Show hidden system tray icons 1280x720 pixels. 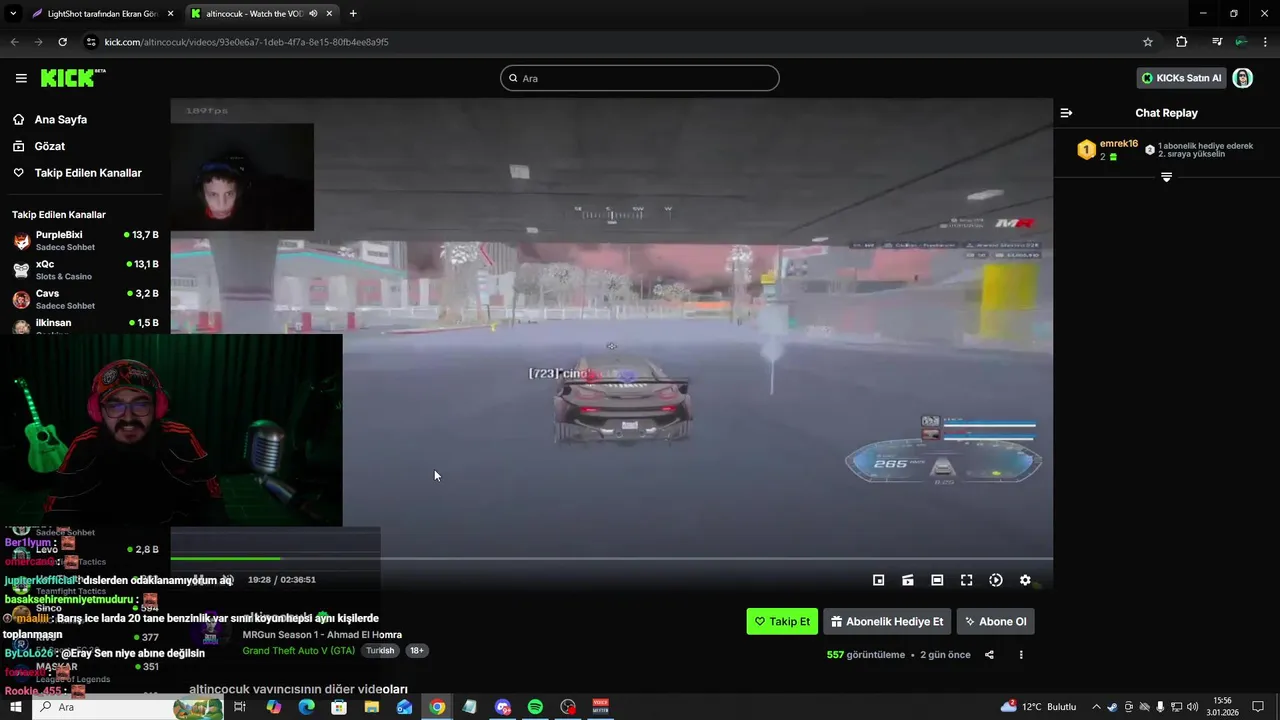click(x=1096, y=707)
